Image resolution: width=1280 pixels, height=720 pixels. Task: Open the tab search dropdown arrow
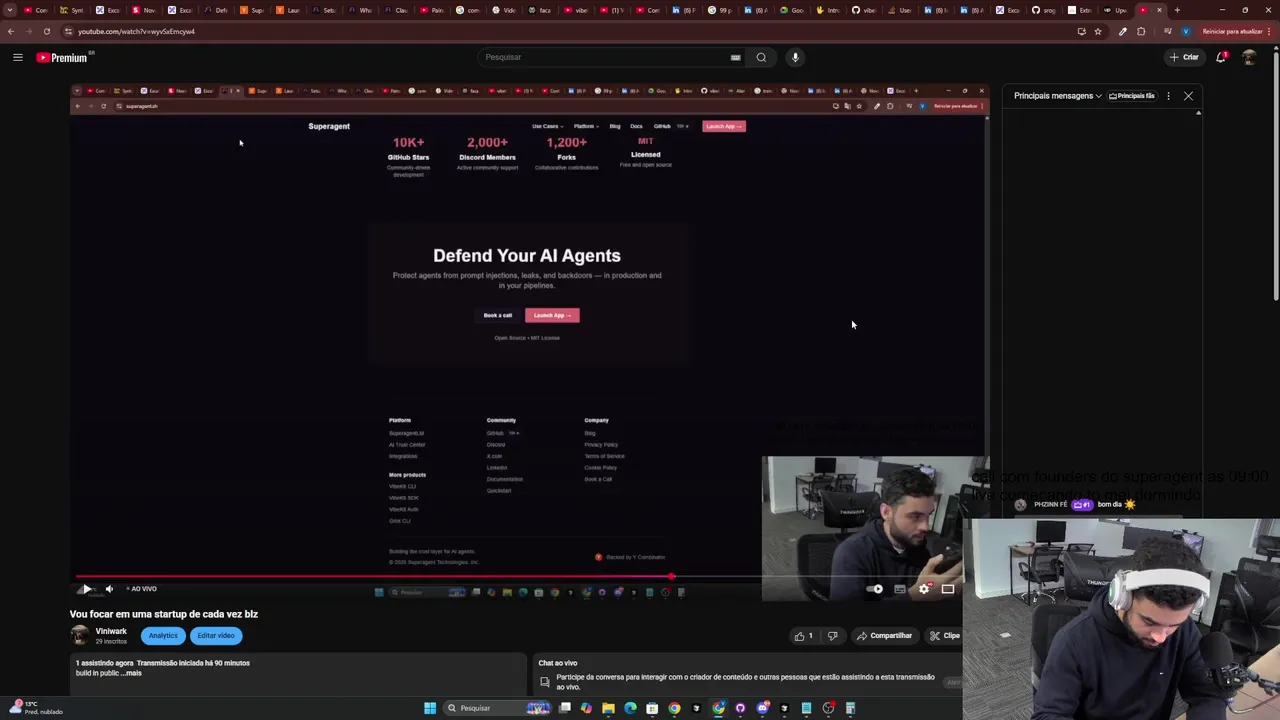click(9, 10)
